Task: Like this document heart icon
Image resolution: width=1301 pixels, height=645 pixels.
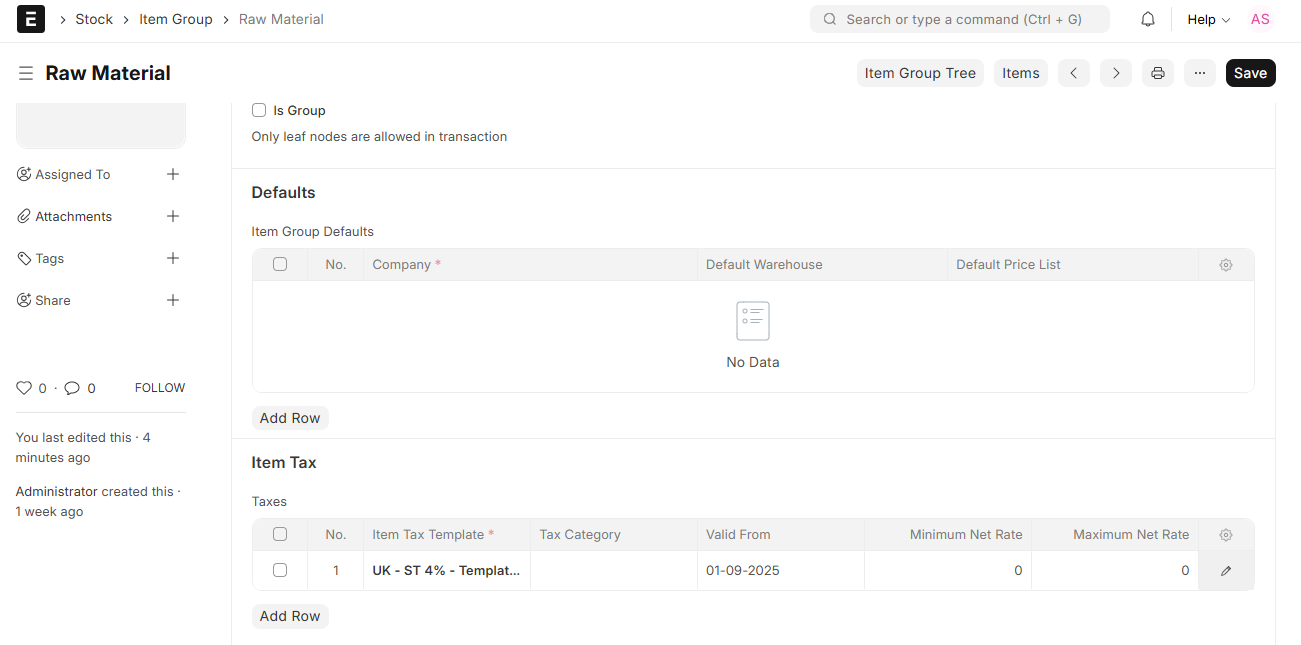Action: [x=24, y=388]
